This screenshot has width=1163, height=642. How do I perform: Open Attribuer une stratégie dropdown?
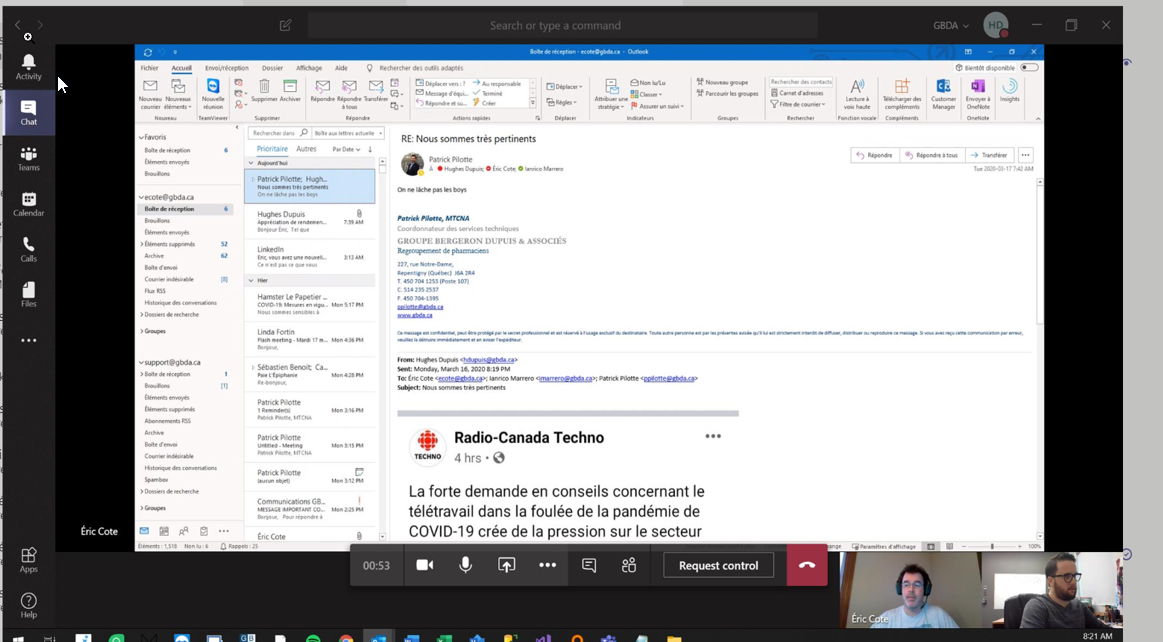(x=611, y=95)
